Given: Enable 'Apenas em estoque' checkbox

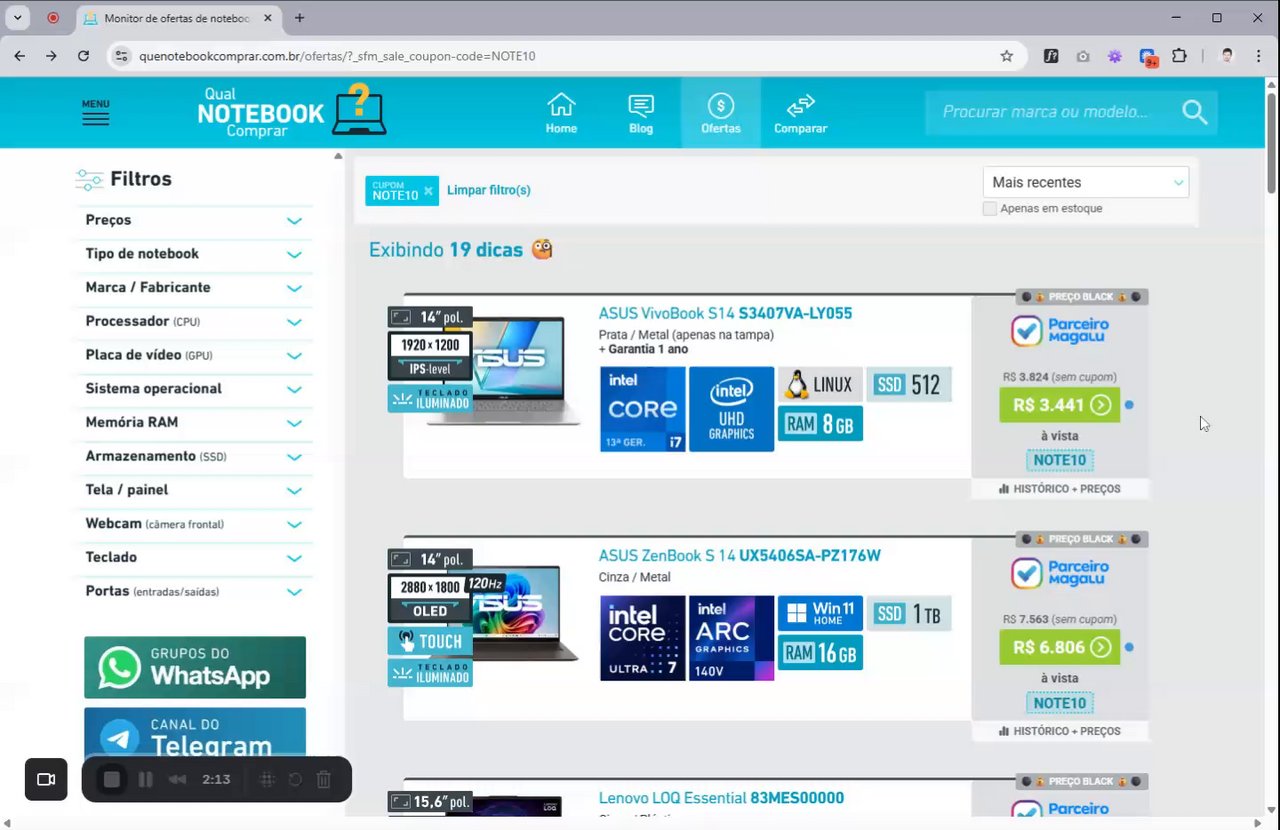Looking at the screenshot, I should (989, 208).
